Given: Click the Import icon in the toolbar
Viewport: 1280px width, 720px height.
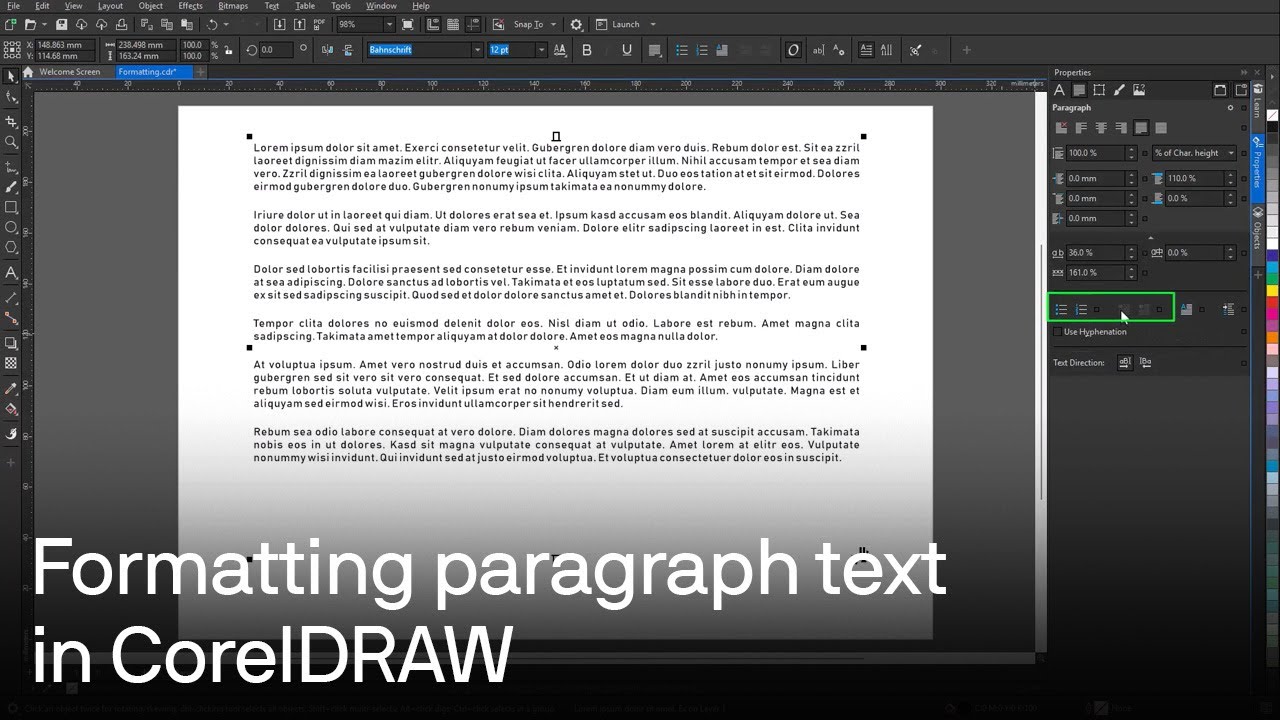Looking at the screenshot, I should [279, 24].
